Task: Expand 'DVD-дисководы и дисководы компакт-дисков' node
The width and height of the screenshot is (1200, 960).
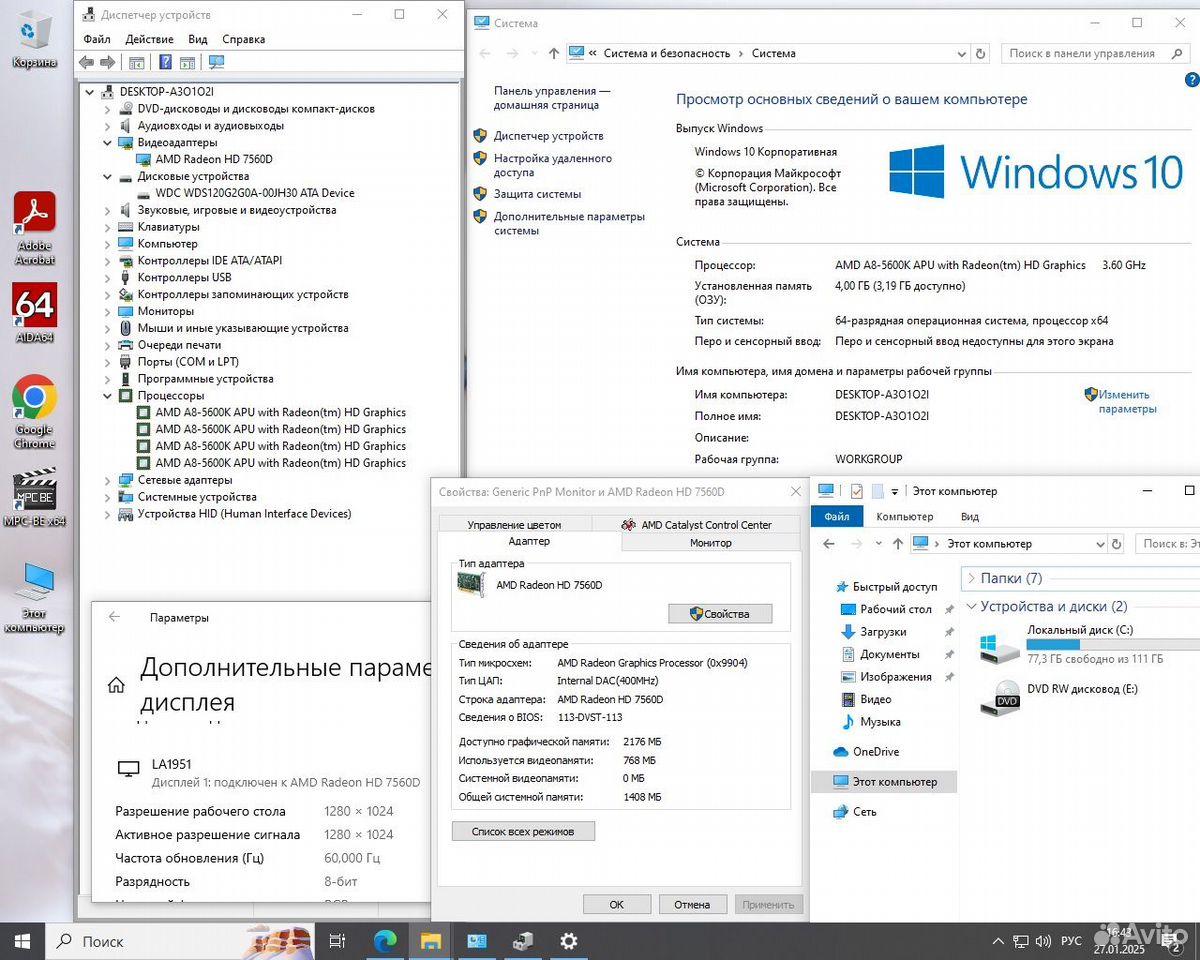Action: 108,109
